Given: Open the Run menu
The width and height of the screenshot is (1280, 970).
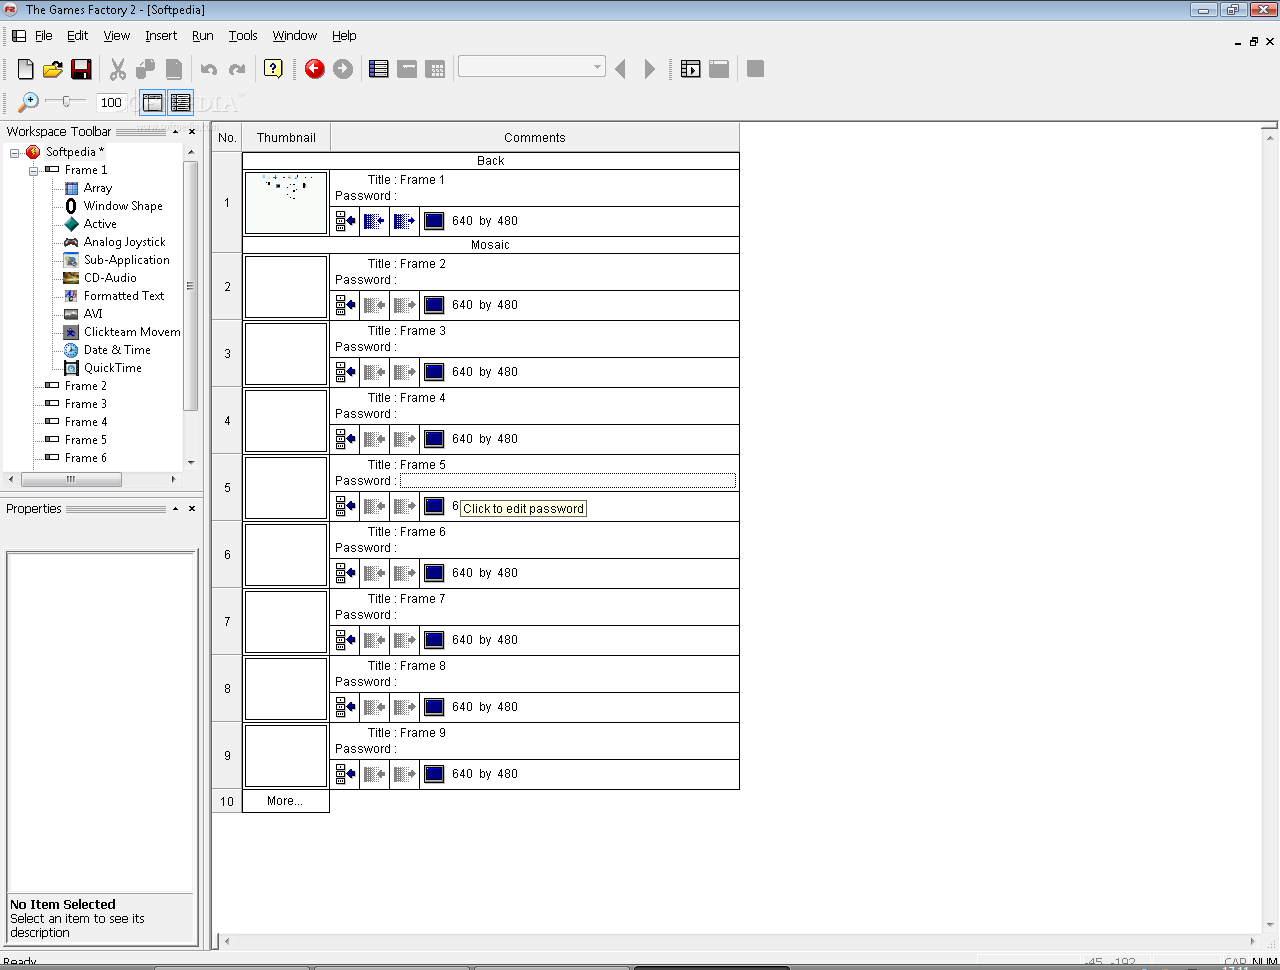Looking at the screenshot, I should click(203, 36).
